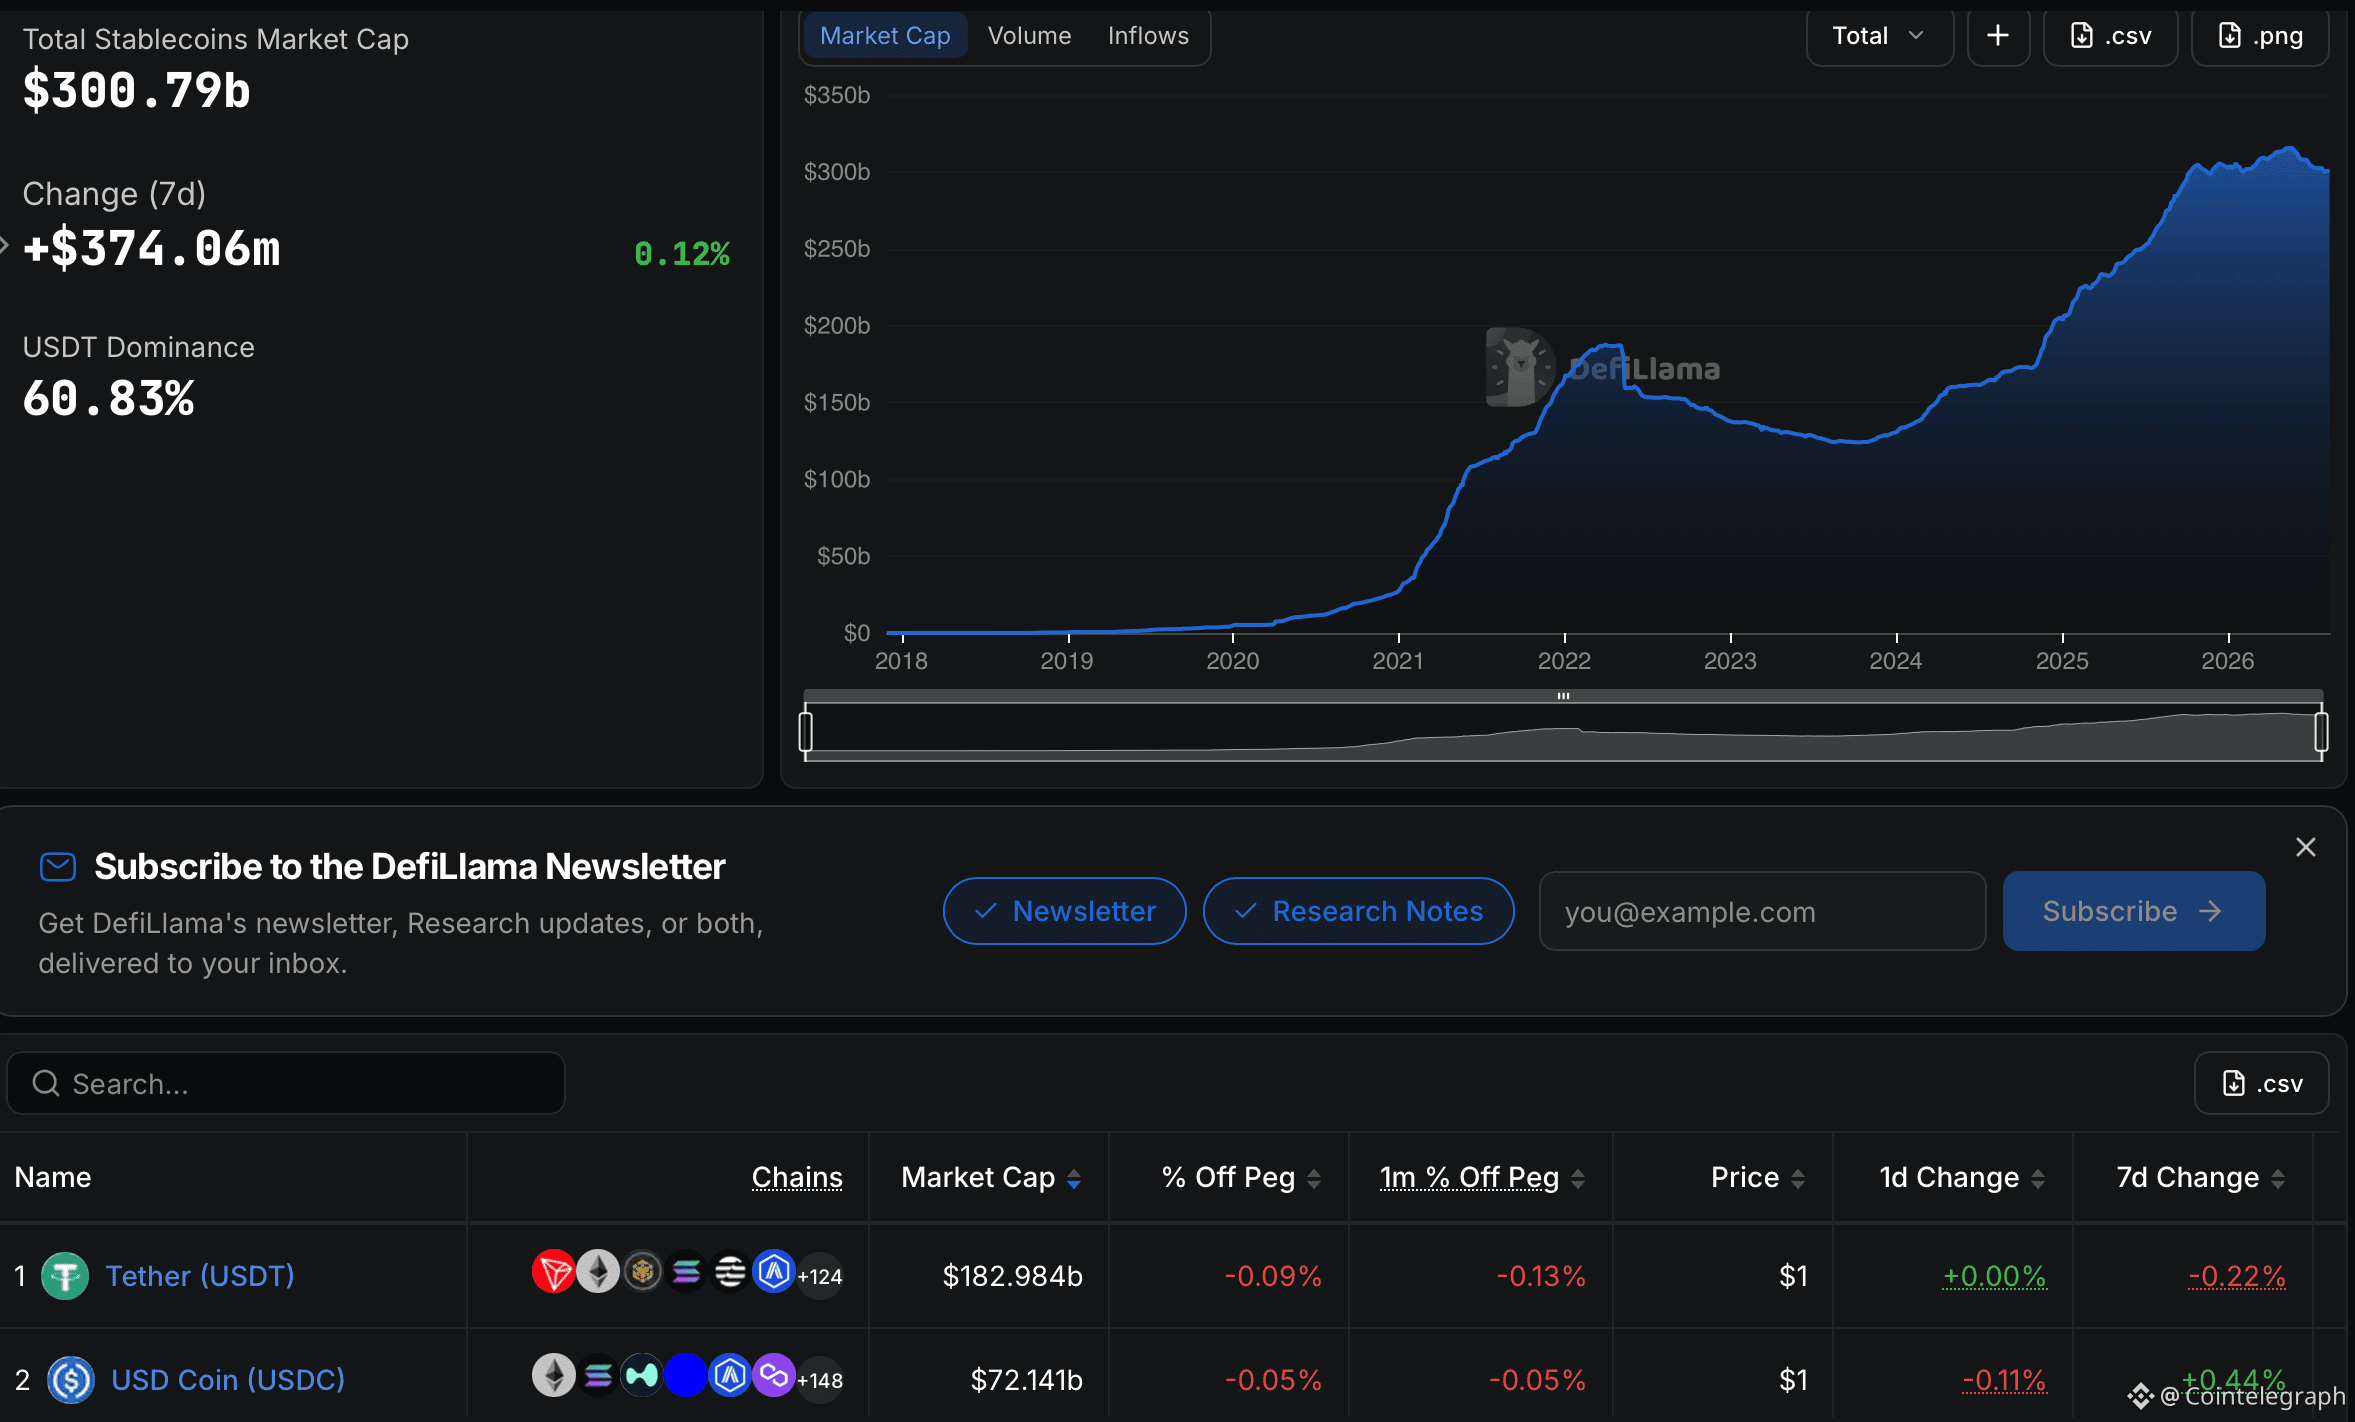2355x1422 pixels.
Task: Click the Subscribe button
Action: [2134, 911]
